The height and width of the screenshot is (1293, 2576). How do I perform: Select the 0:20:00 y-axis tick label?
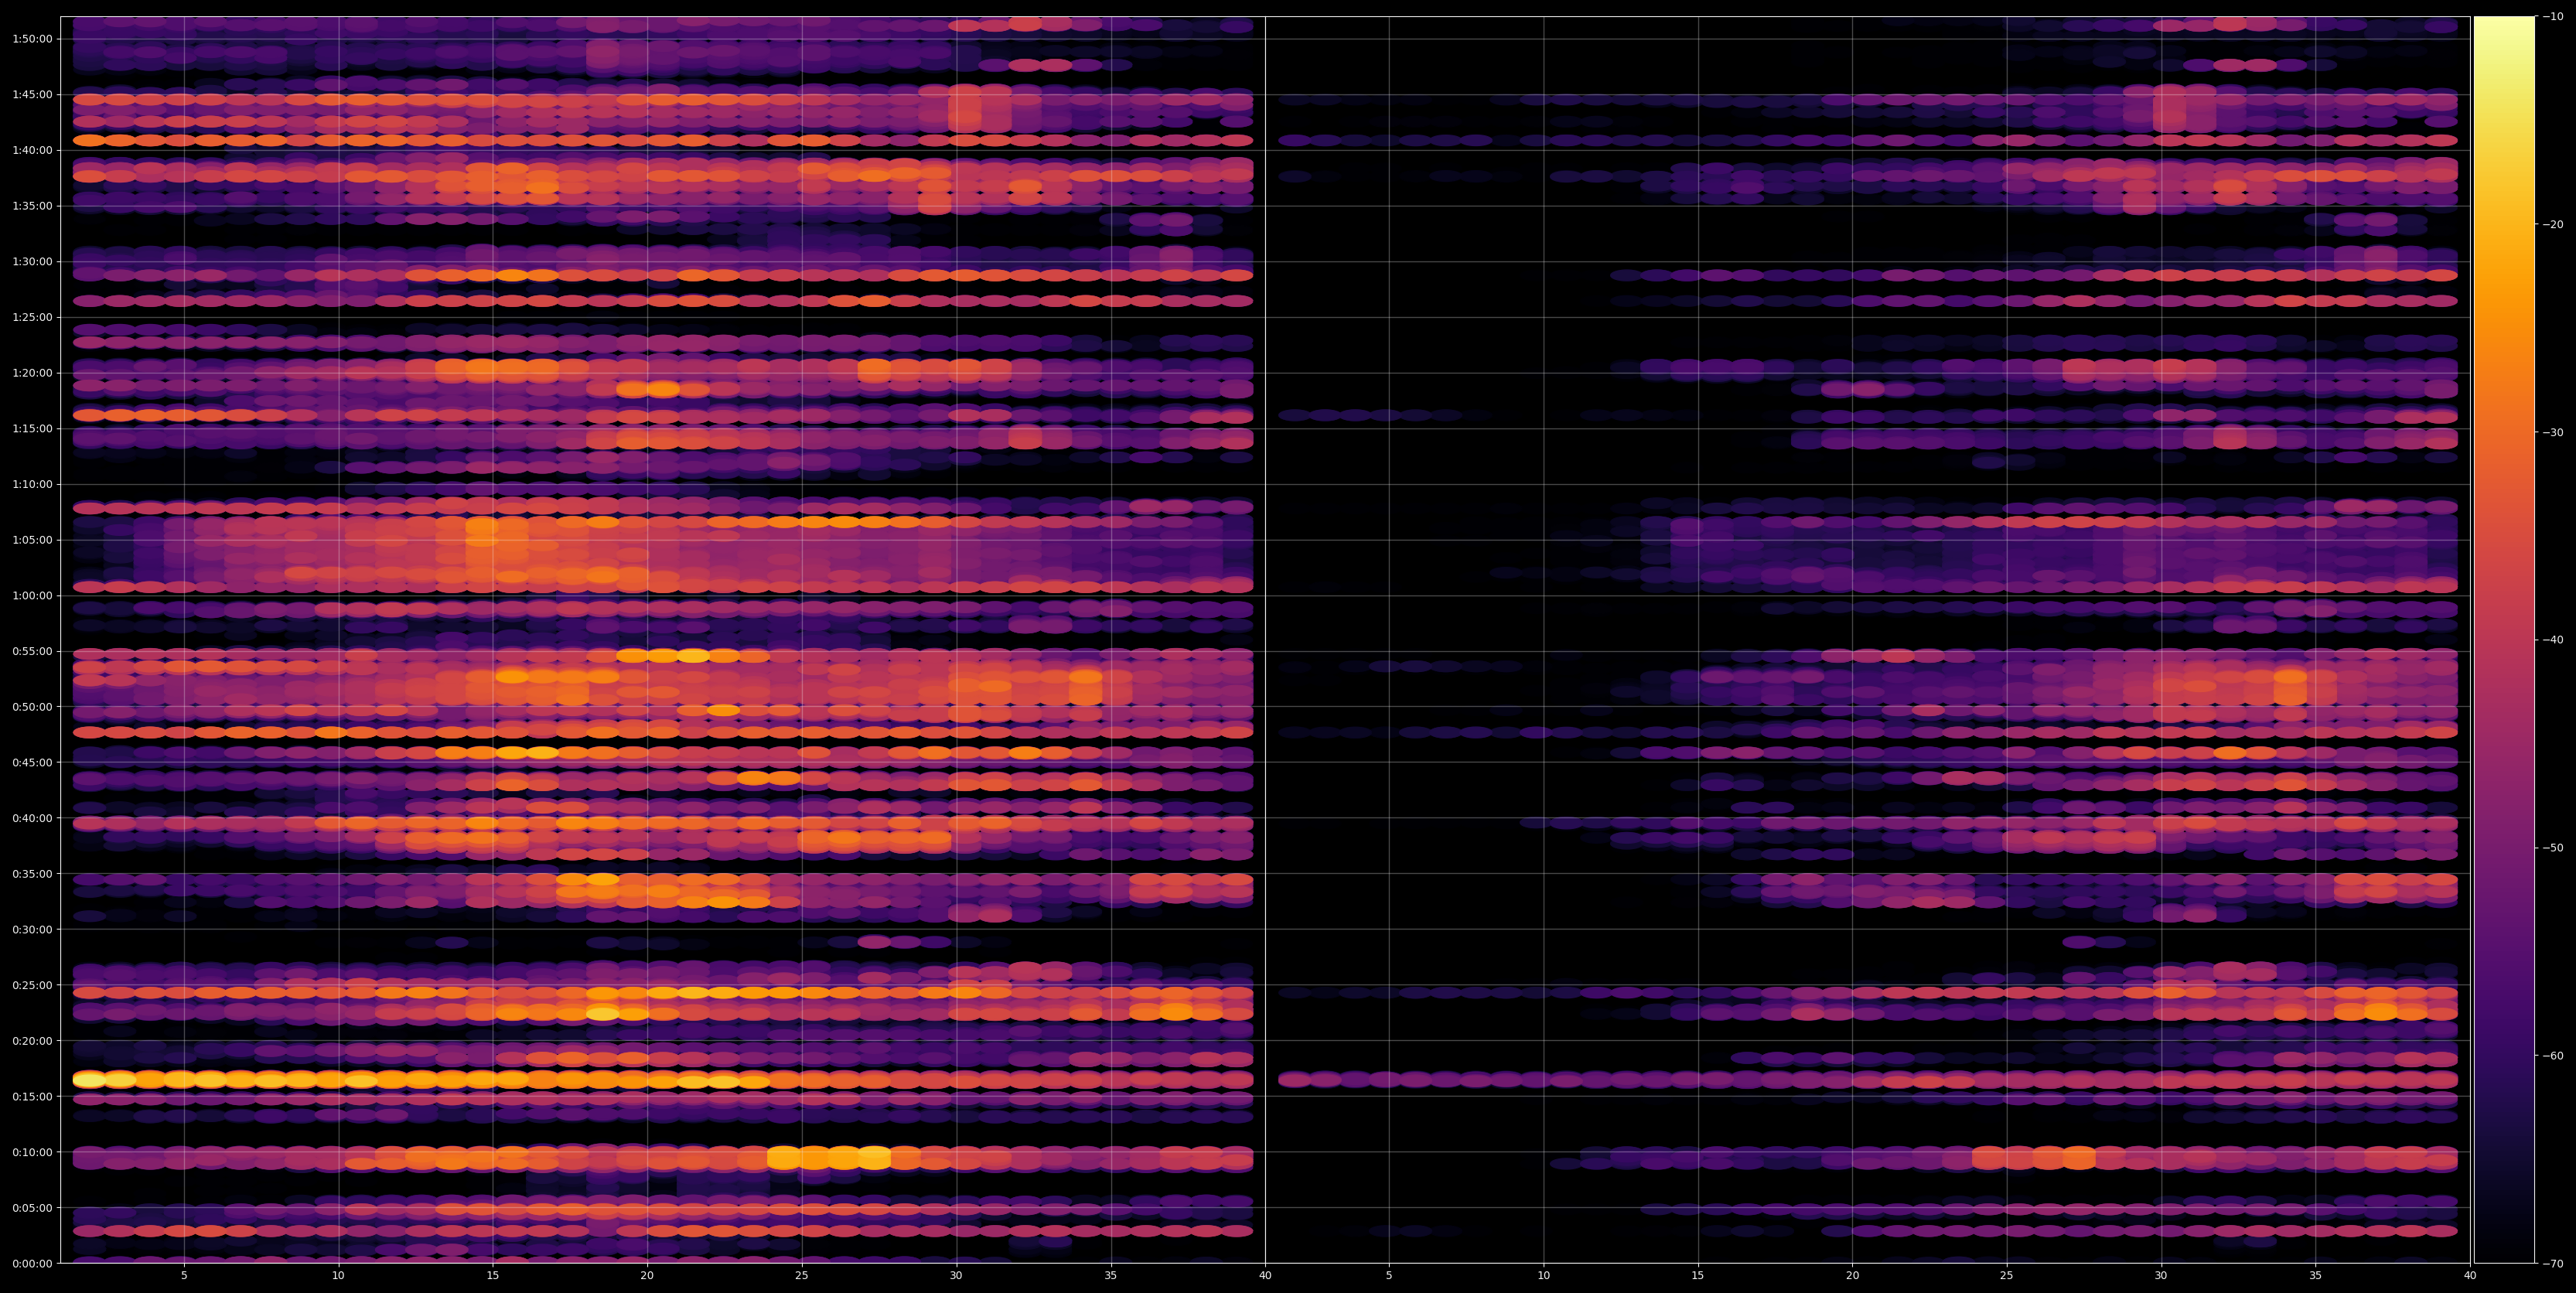tap(32, 1040)
